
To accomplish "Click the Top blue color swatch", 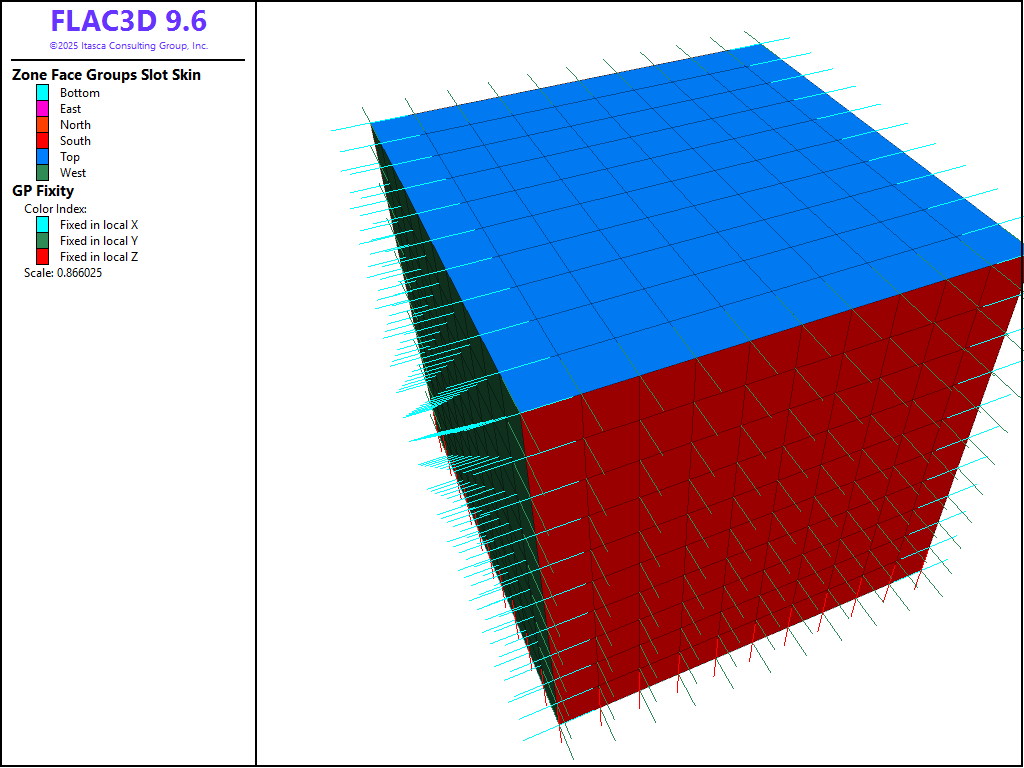I will [43, 157].
